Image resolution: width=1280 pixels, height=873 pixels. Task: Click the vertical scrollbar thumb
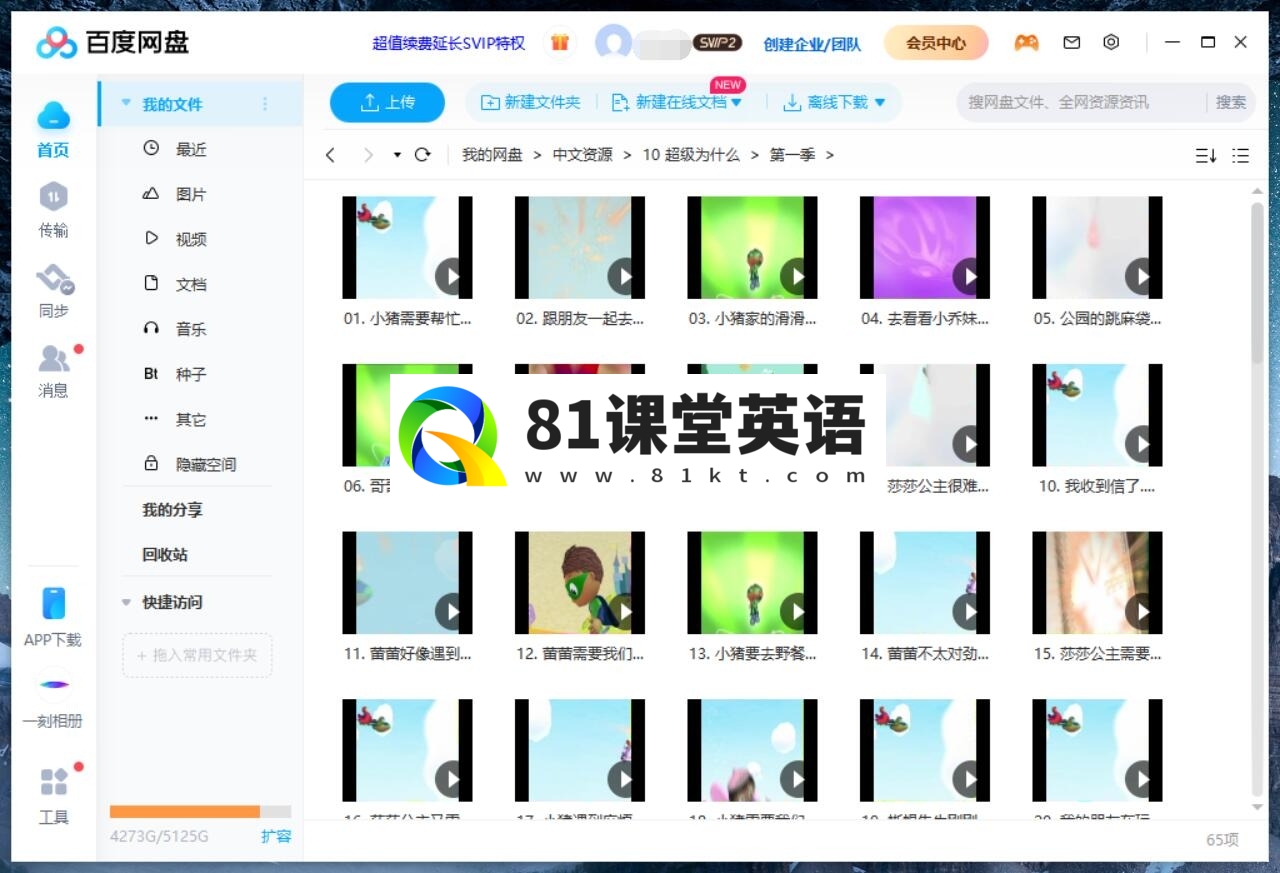[1258, 282]
